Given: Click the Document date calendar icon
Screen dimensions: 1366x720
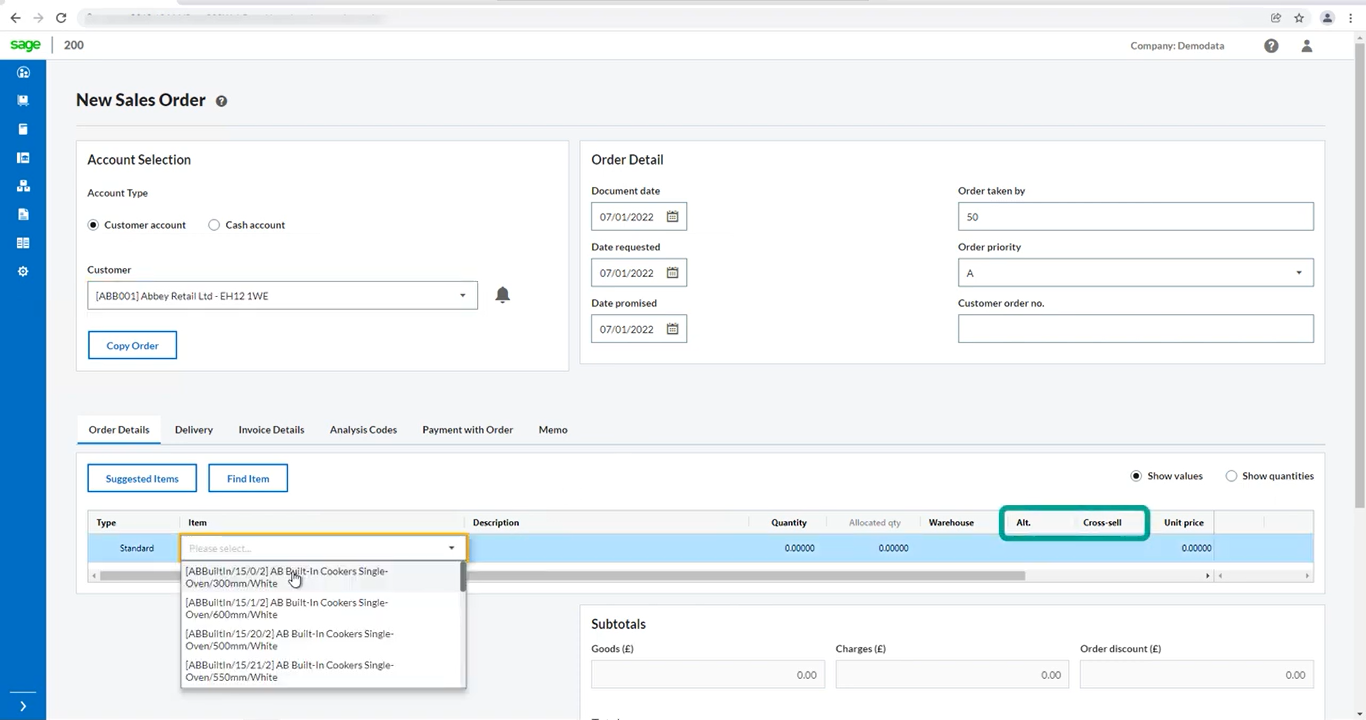Looking at the screenshot, I should point(672,216).
